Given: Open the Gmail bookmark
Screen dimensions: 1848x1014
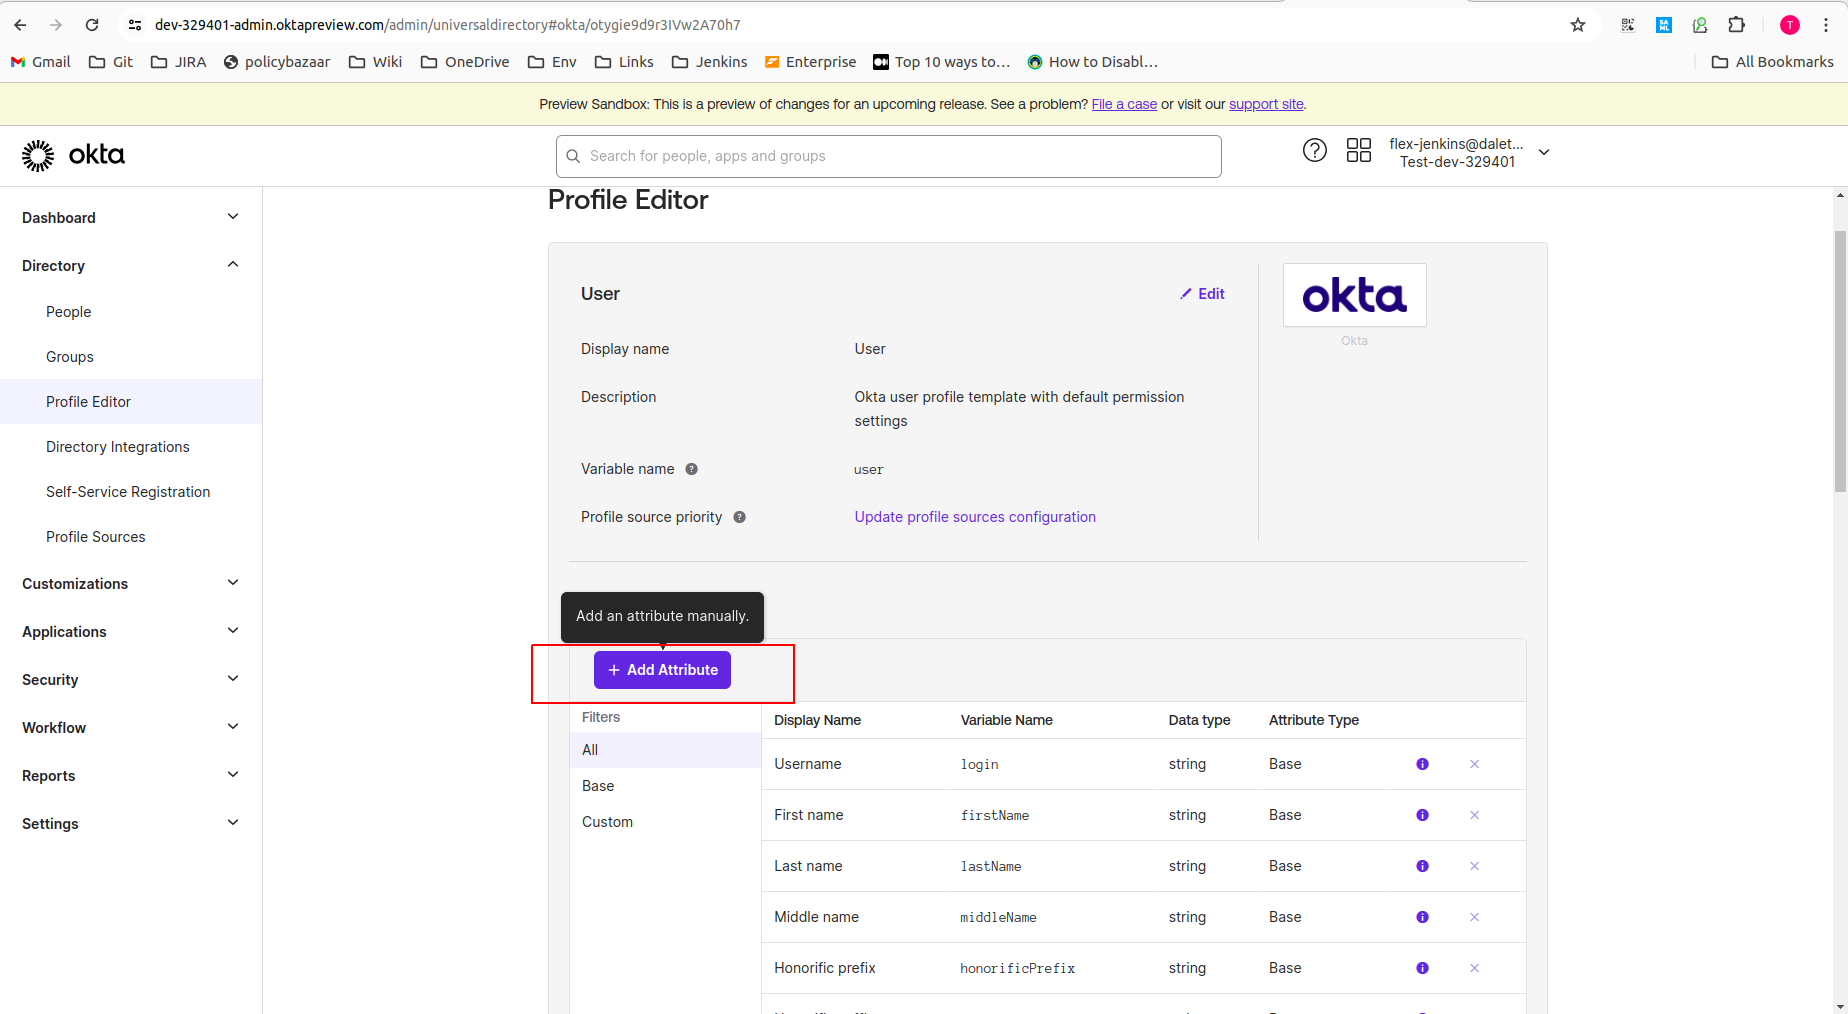Looking at the screenshot, I should point(41,62).
